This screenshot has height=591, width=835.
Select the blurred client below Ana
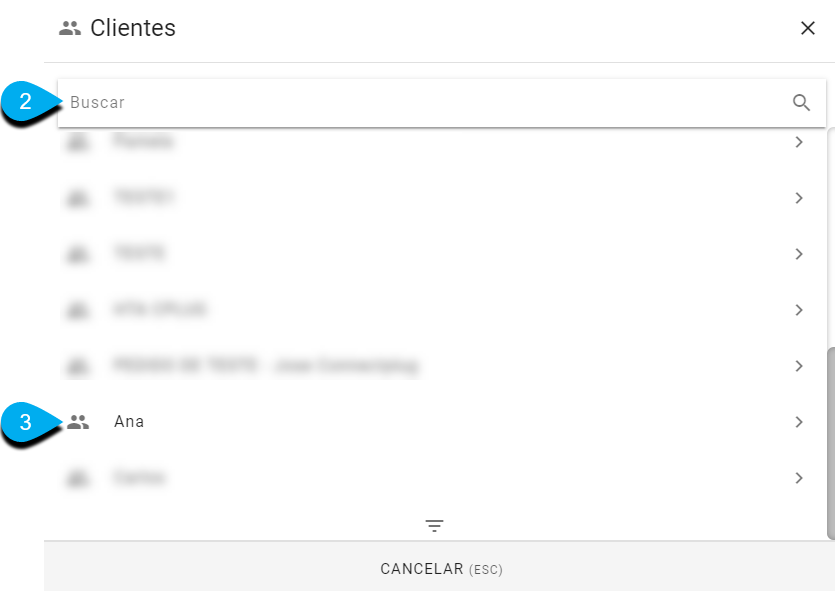click(x=435, y=478)
